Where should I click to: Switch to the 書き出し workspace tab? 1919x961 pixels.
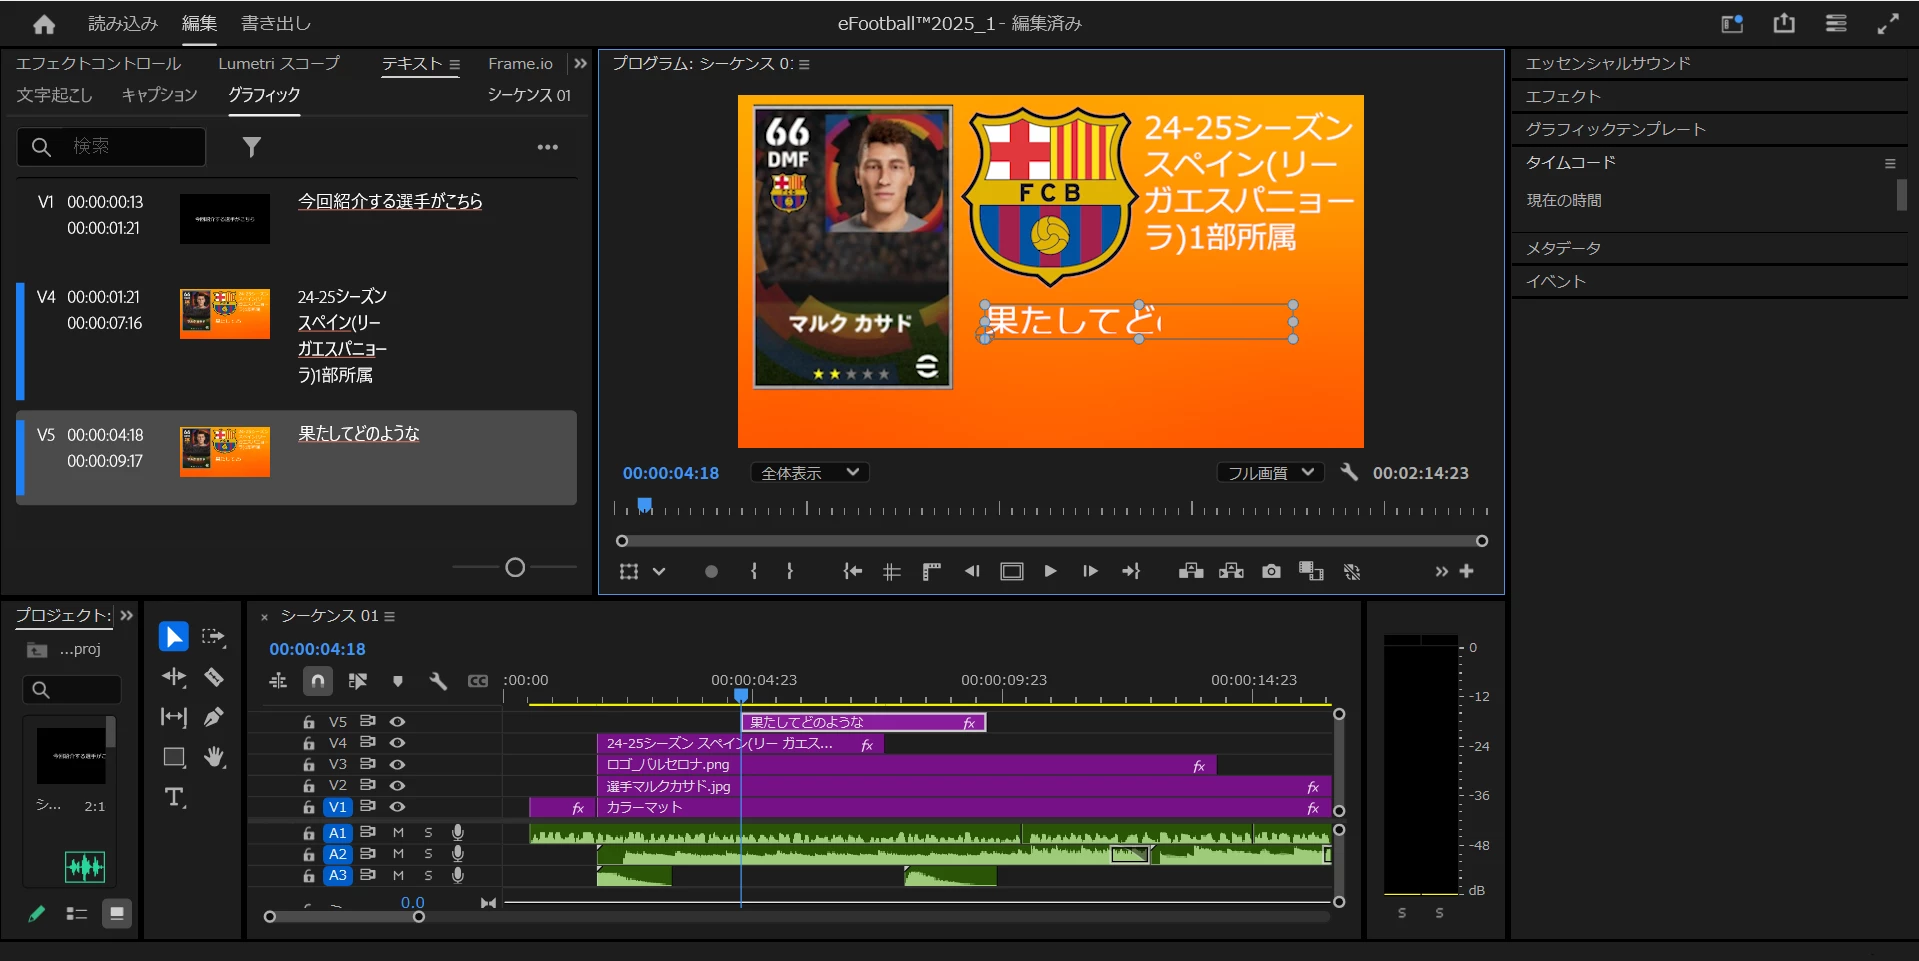pyautogui.click(x=276, y=23)
